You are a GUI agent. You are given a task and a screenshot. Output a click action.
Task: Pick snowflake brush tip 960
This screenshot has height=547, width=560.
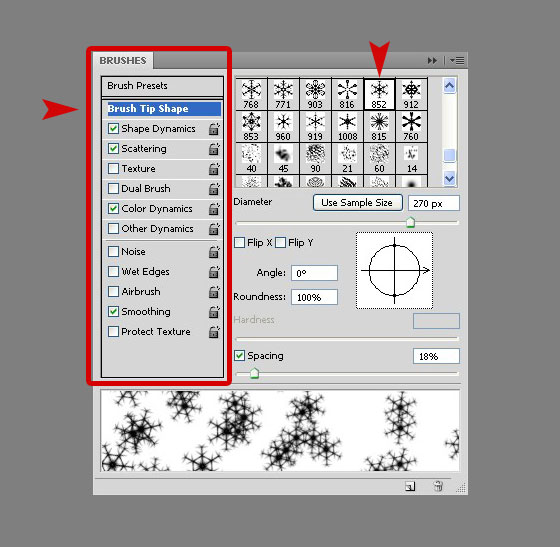(283, 126)
